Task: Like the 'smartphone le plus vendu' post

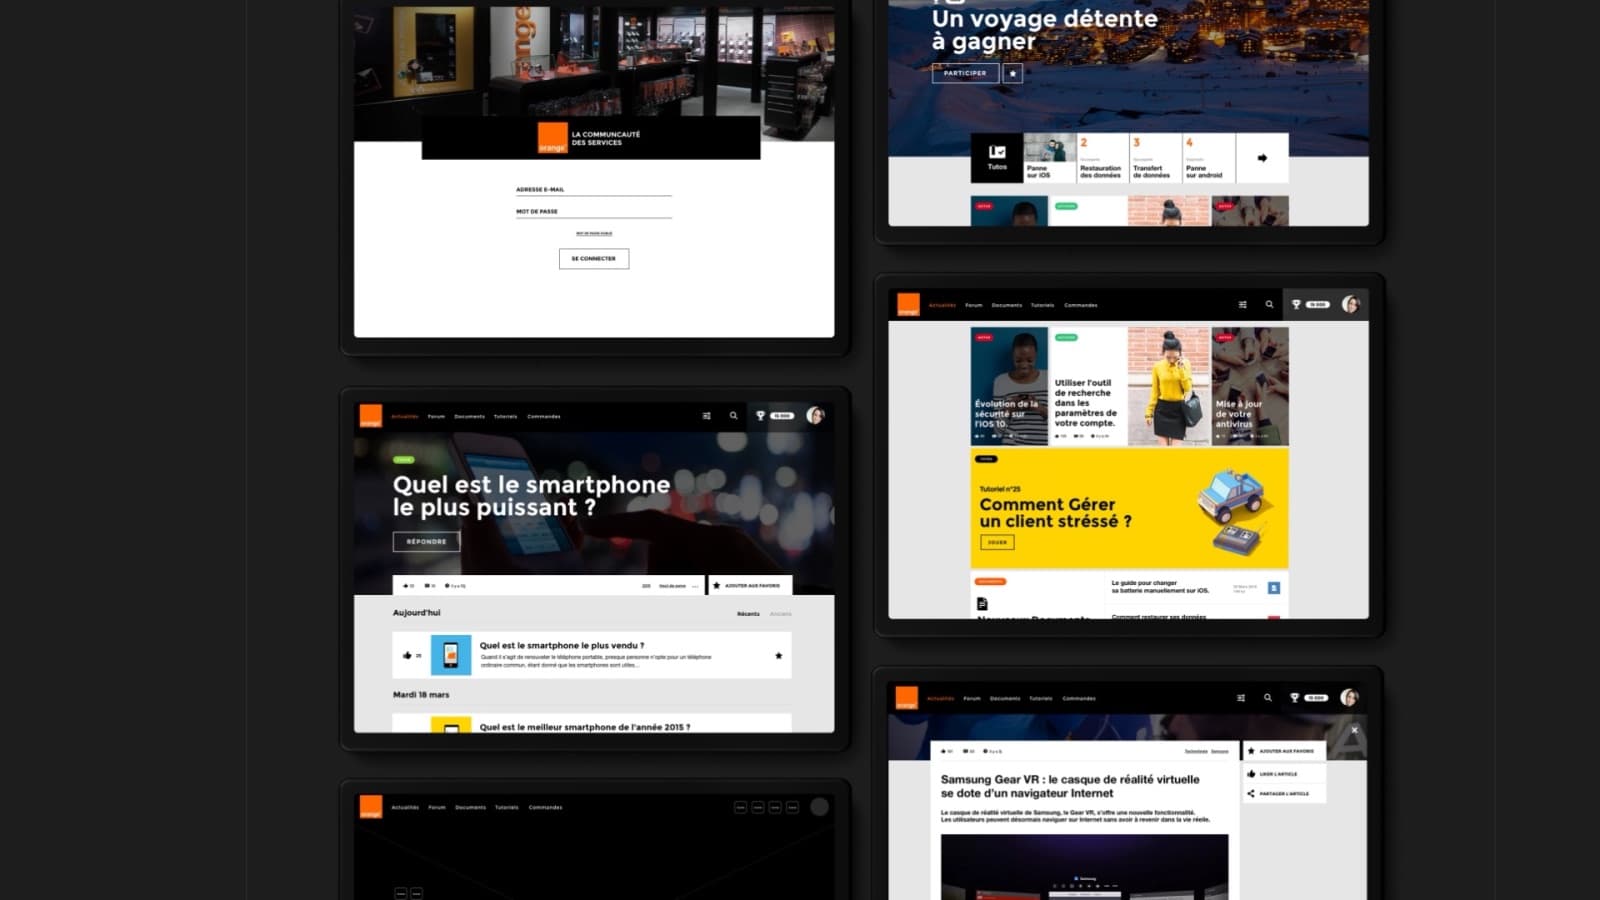Action: (407, 656)
